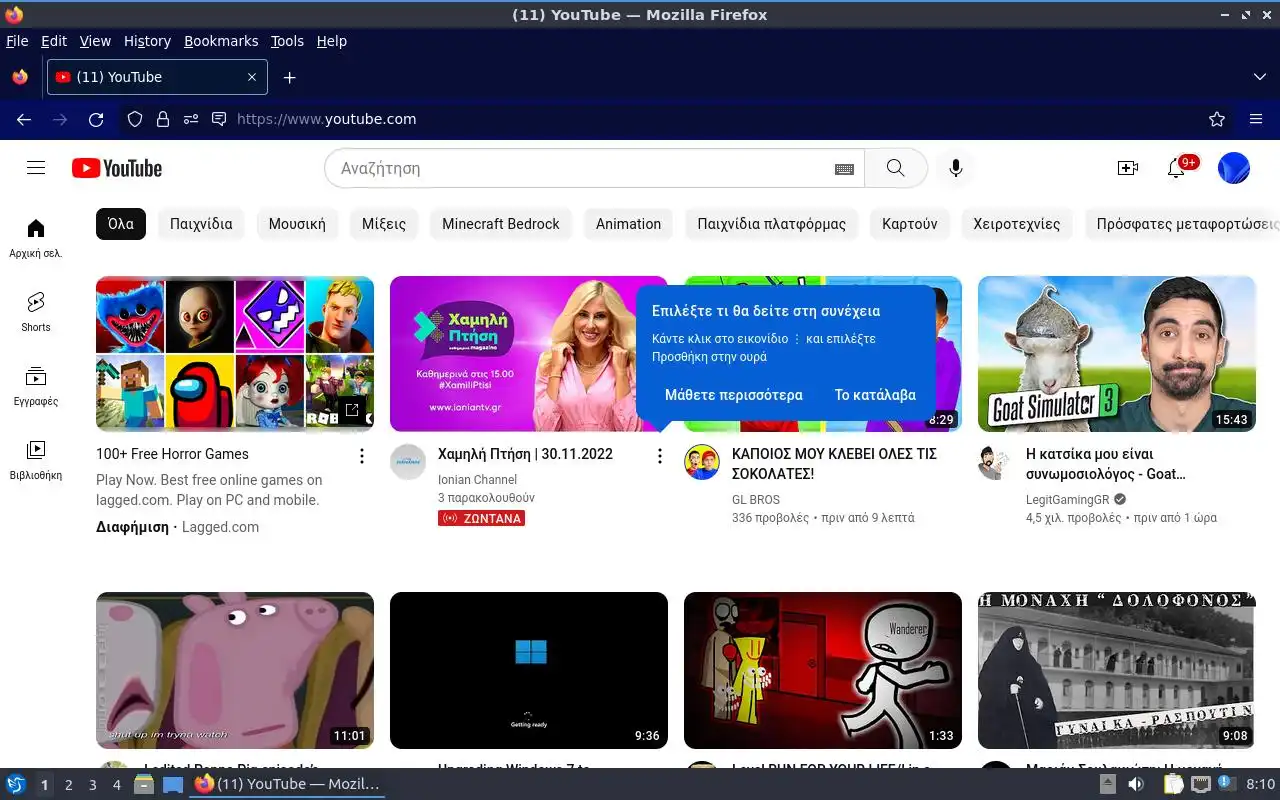Open a new tab with plus button
The image size is (1280, 800).
pyautogui.click(x=289, y=77)
